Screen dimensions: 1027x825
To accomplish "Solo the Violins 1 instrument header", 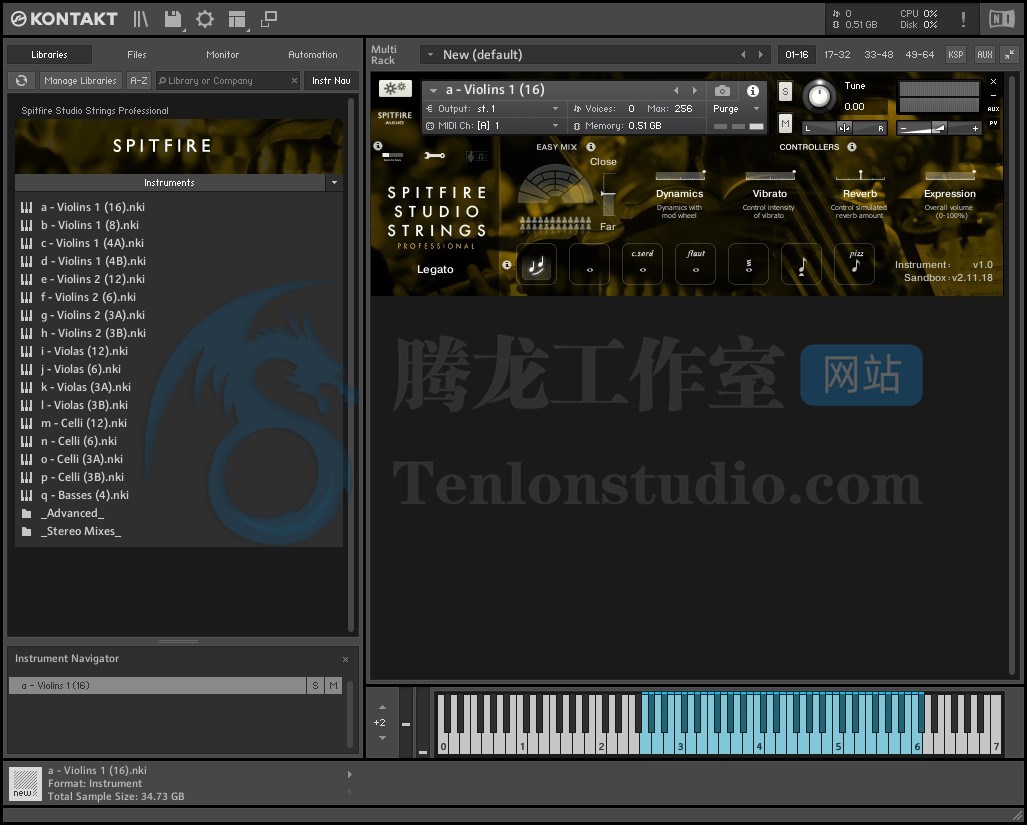I will click(x=785, y=92).
